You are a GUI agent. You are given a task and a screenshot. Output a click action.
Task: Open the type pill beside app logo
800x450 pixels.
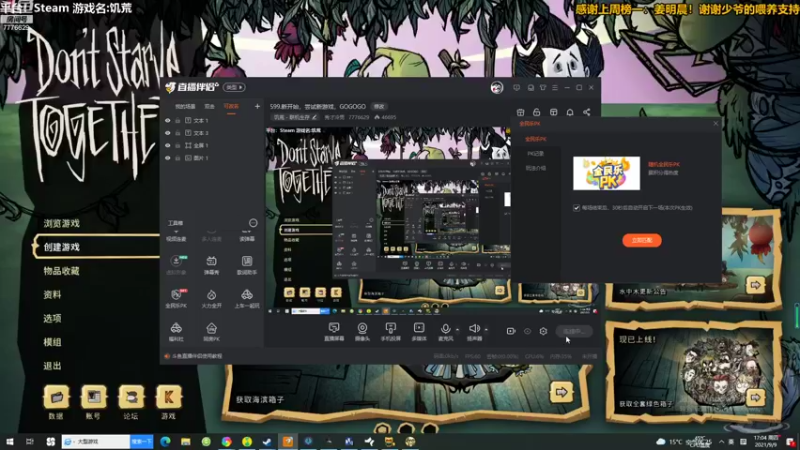pos(234,87)
